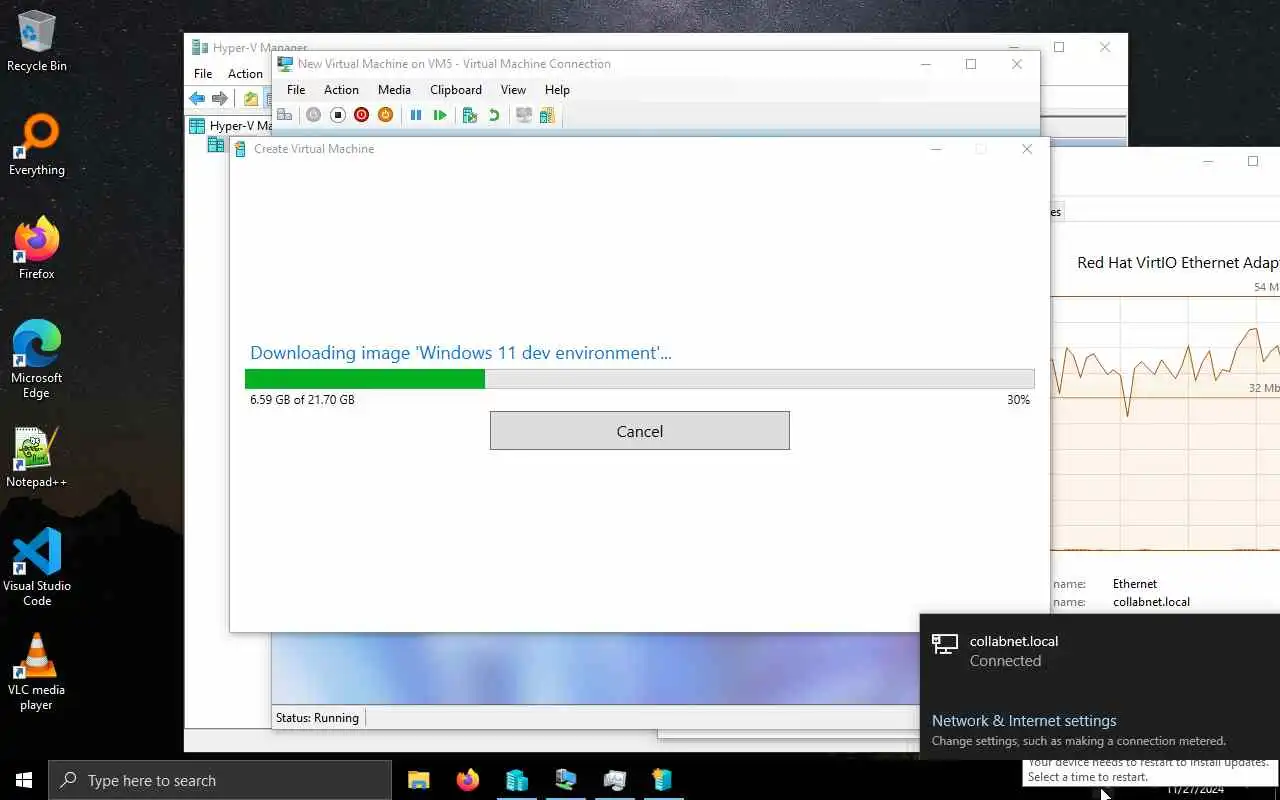Image resolution: width=1280 pixels, height=800 pixels.
Task: Click the greyed Enhanced Session monitor icon
Action: click(523, 115)
